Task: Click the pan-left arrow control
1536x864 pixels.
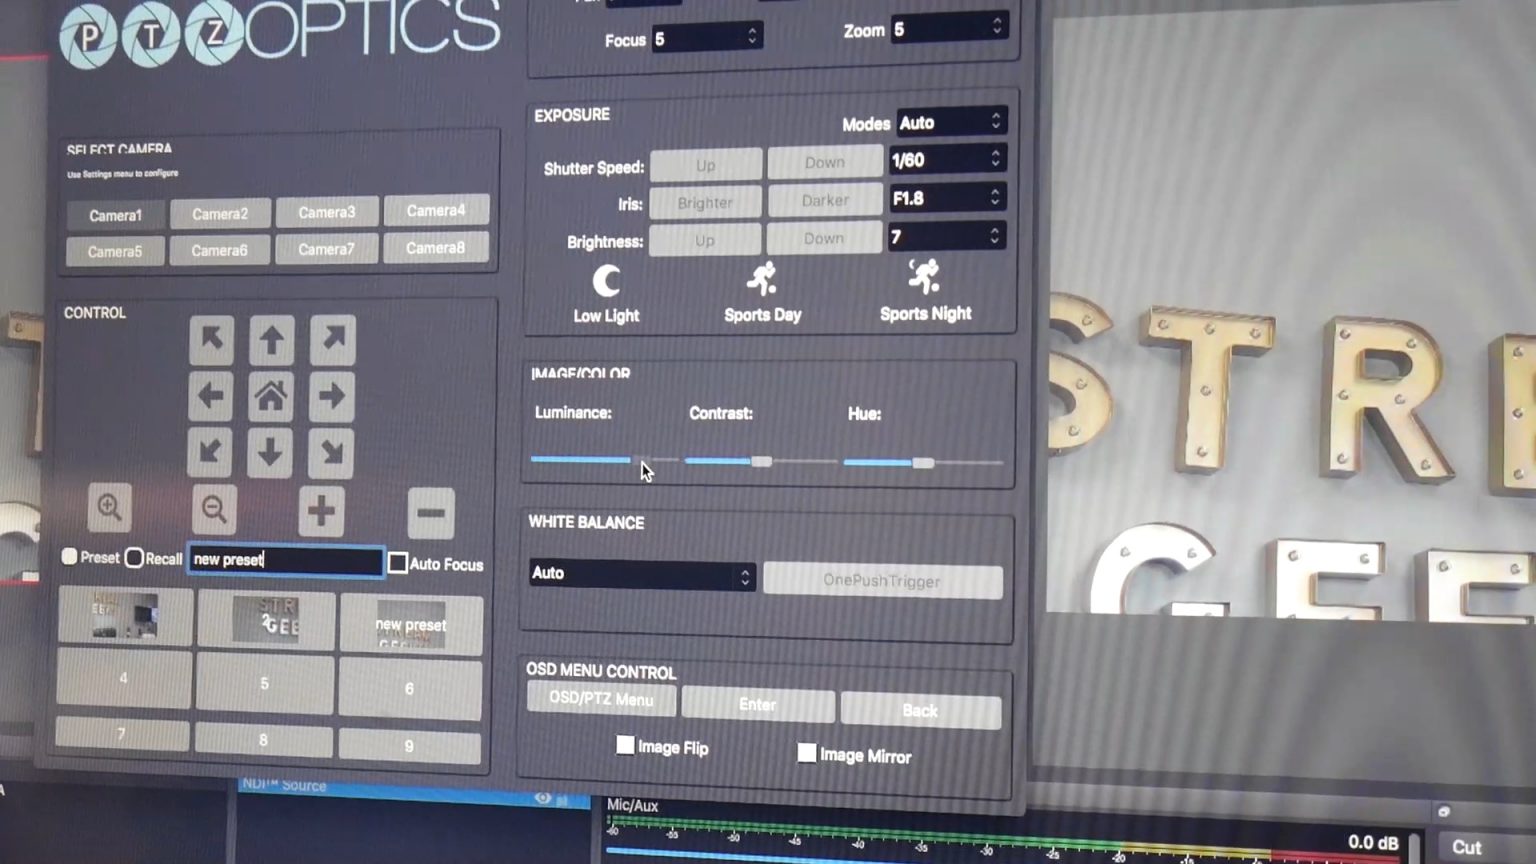Action: point(210,395)
